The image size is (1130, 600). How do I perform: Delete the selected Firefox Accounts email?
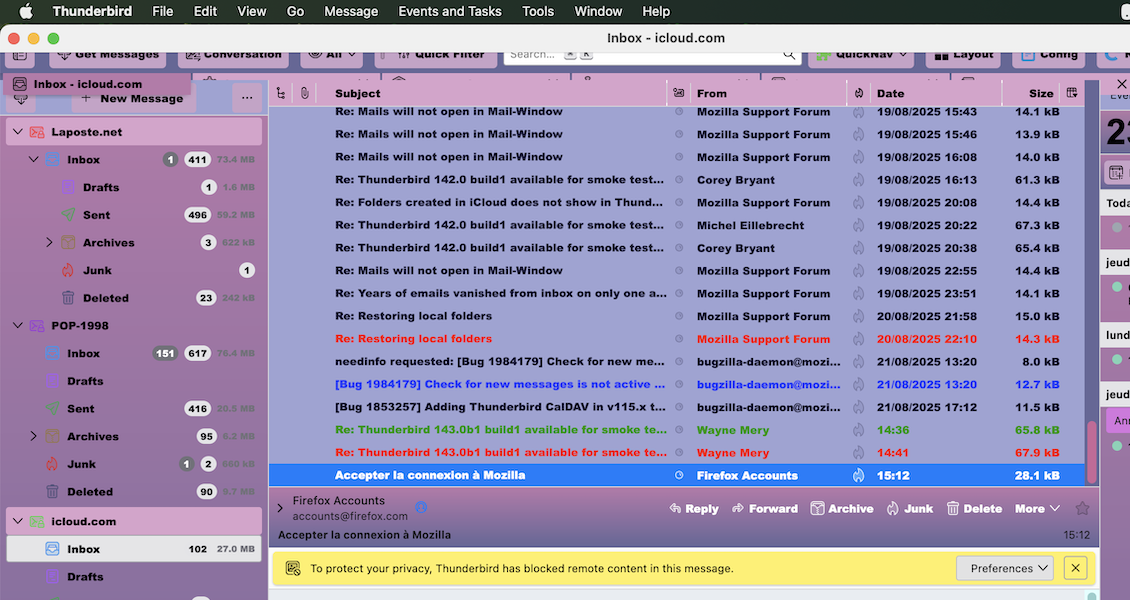[x=974, y=508]
